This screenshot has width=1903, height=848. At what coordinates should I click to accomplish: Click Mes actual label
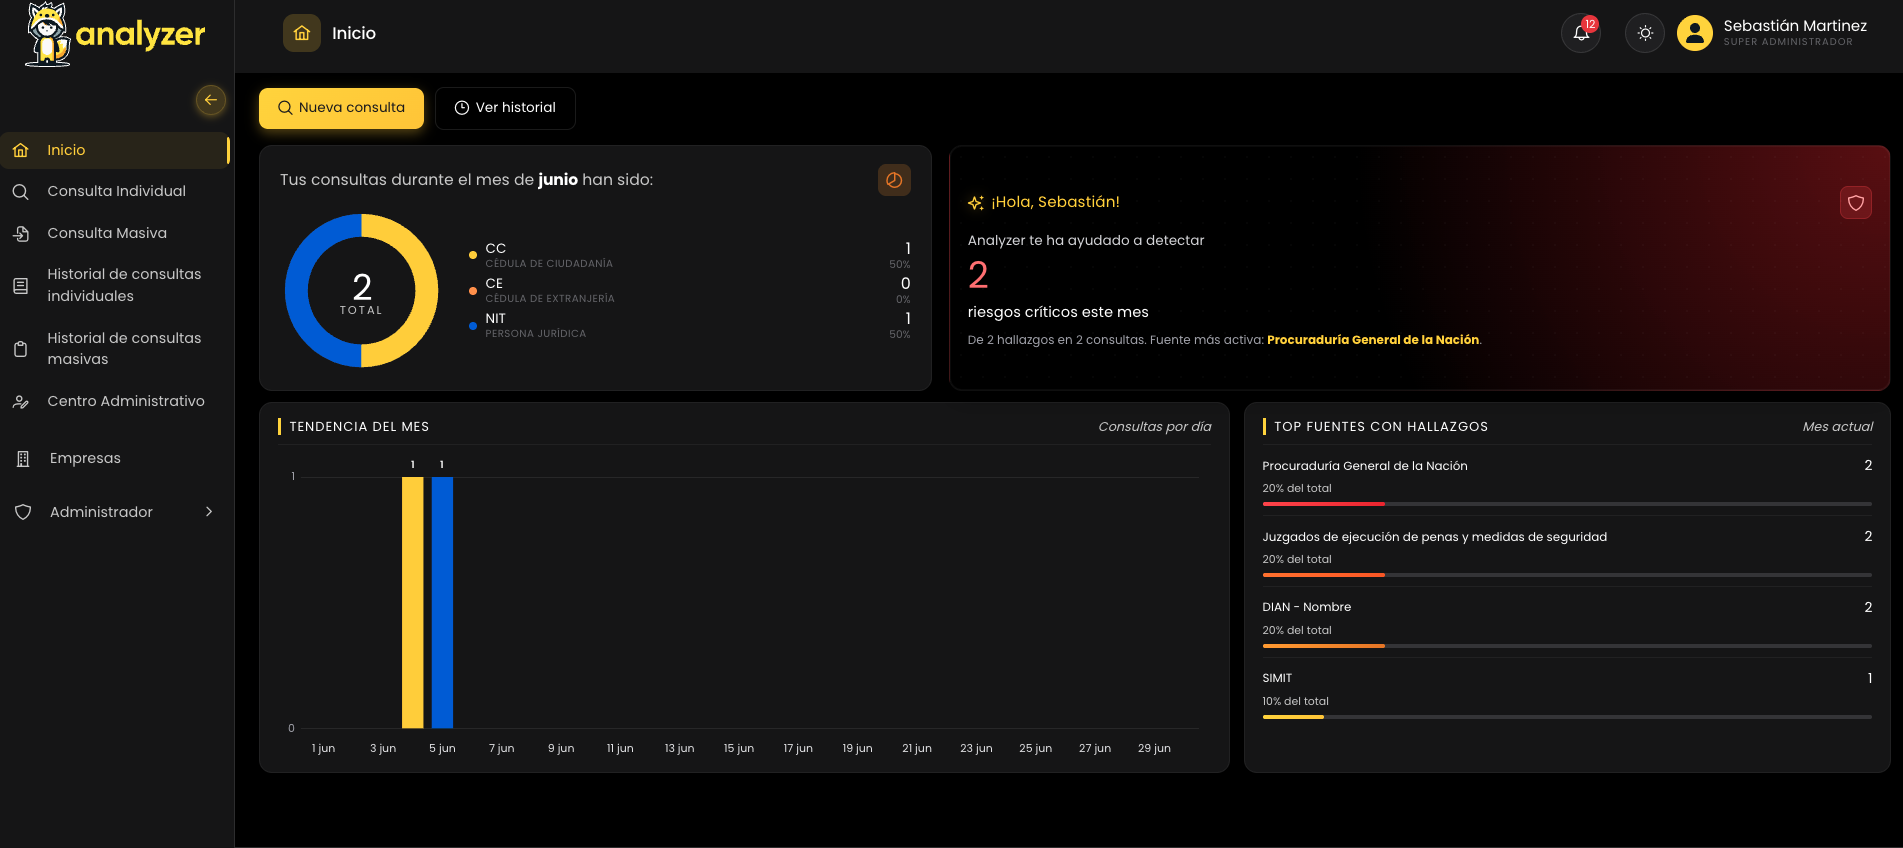(1838, 427)
